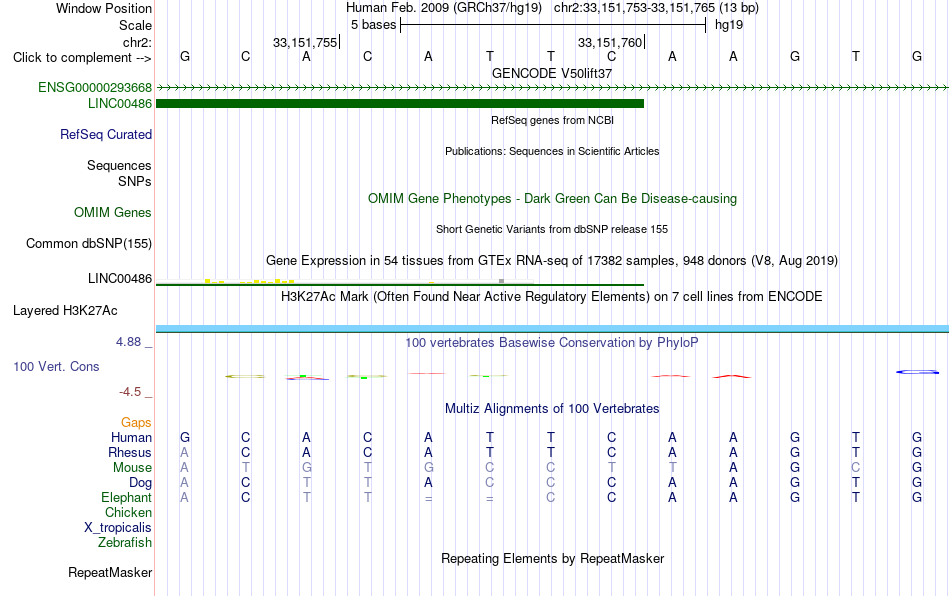Click the 4.88 PhyloP upper scale value
Screen dimensions: 950x596
point(128,342)
